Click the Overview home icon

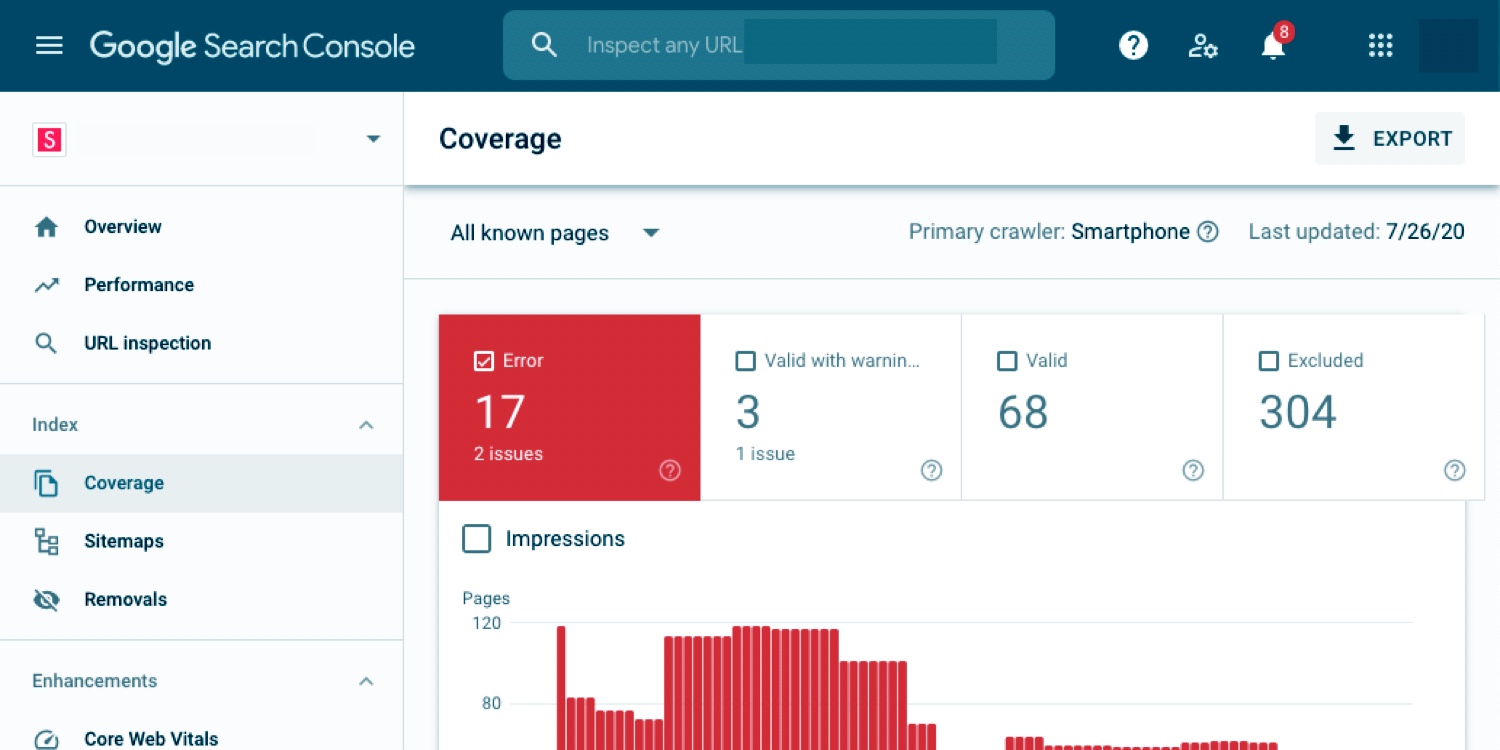46,227
